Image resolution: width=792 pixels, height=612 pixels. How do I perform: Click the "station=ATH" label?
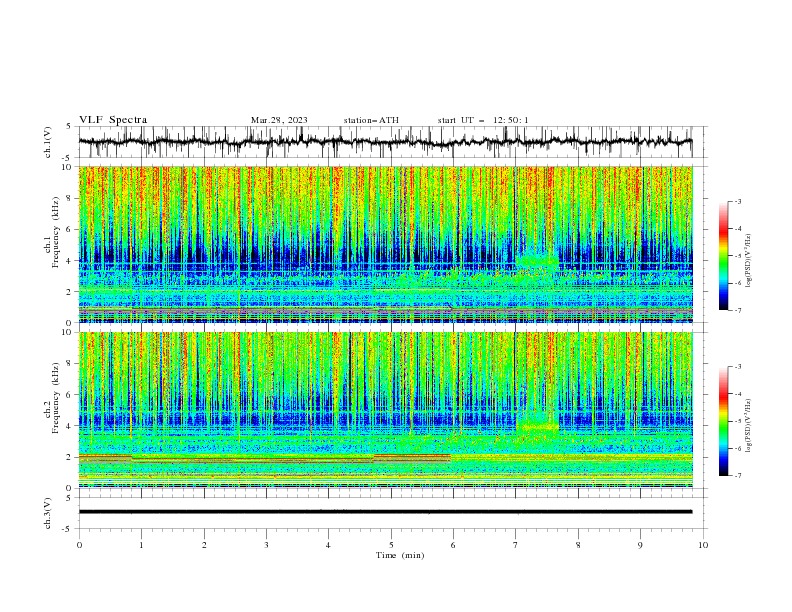371,120
